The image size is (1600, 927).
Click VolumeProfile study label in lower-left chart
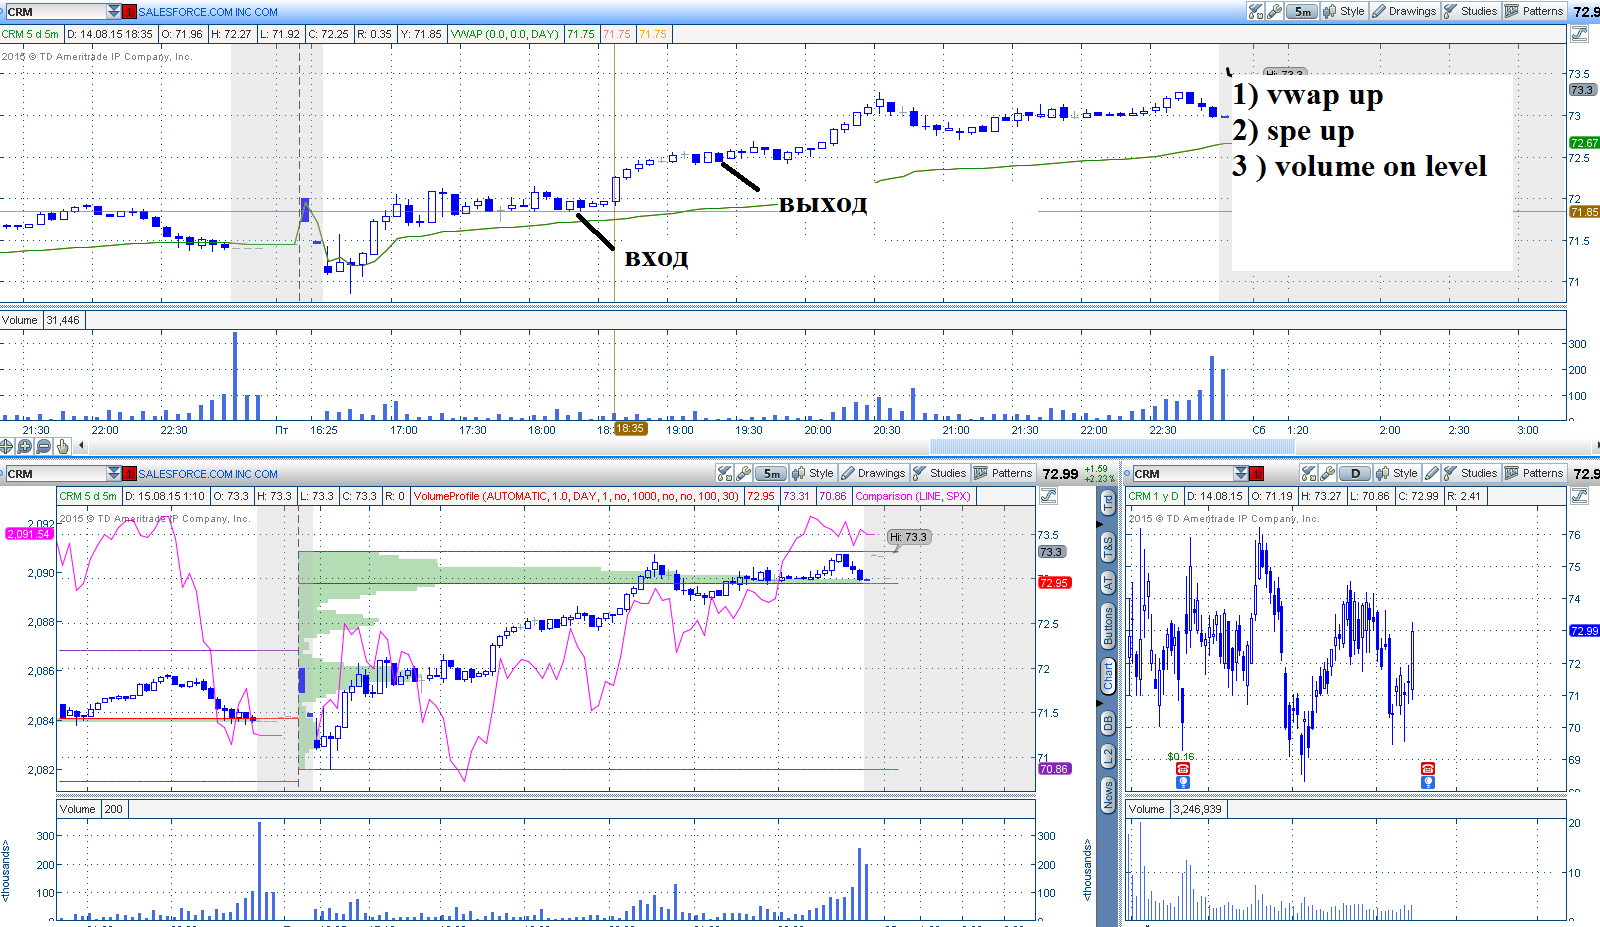[576, 496]
